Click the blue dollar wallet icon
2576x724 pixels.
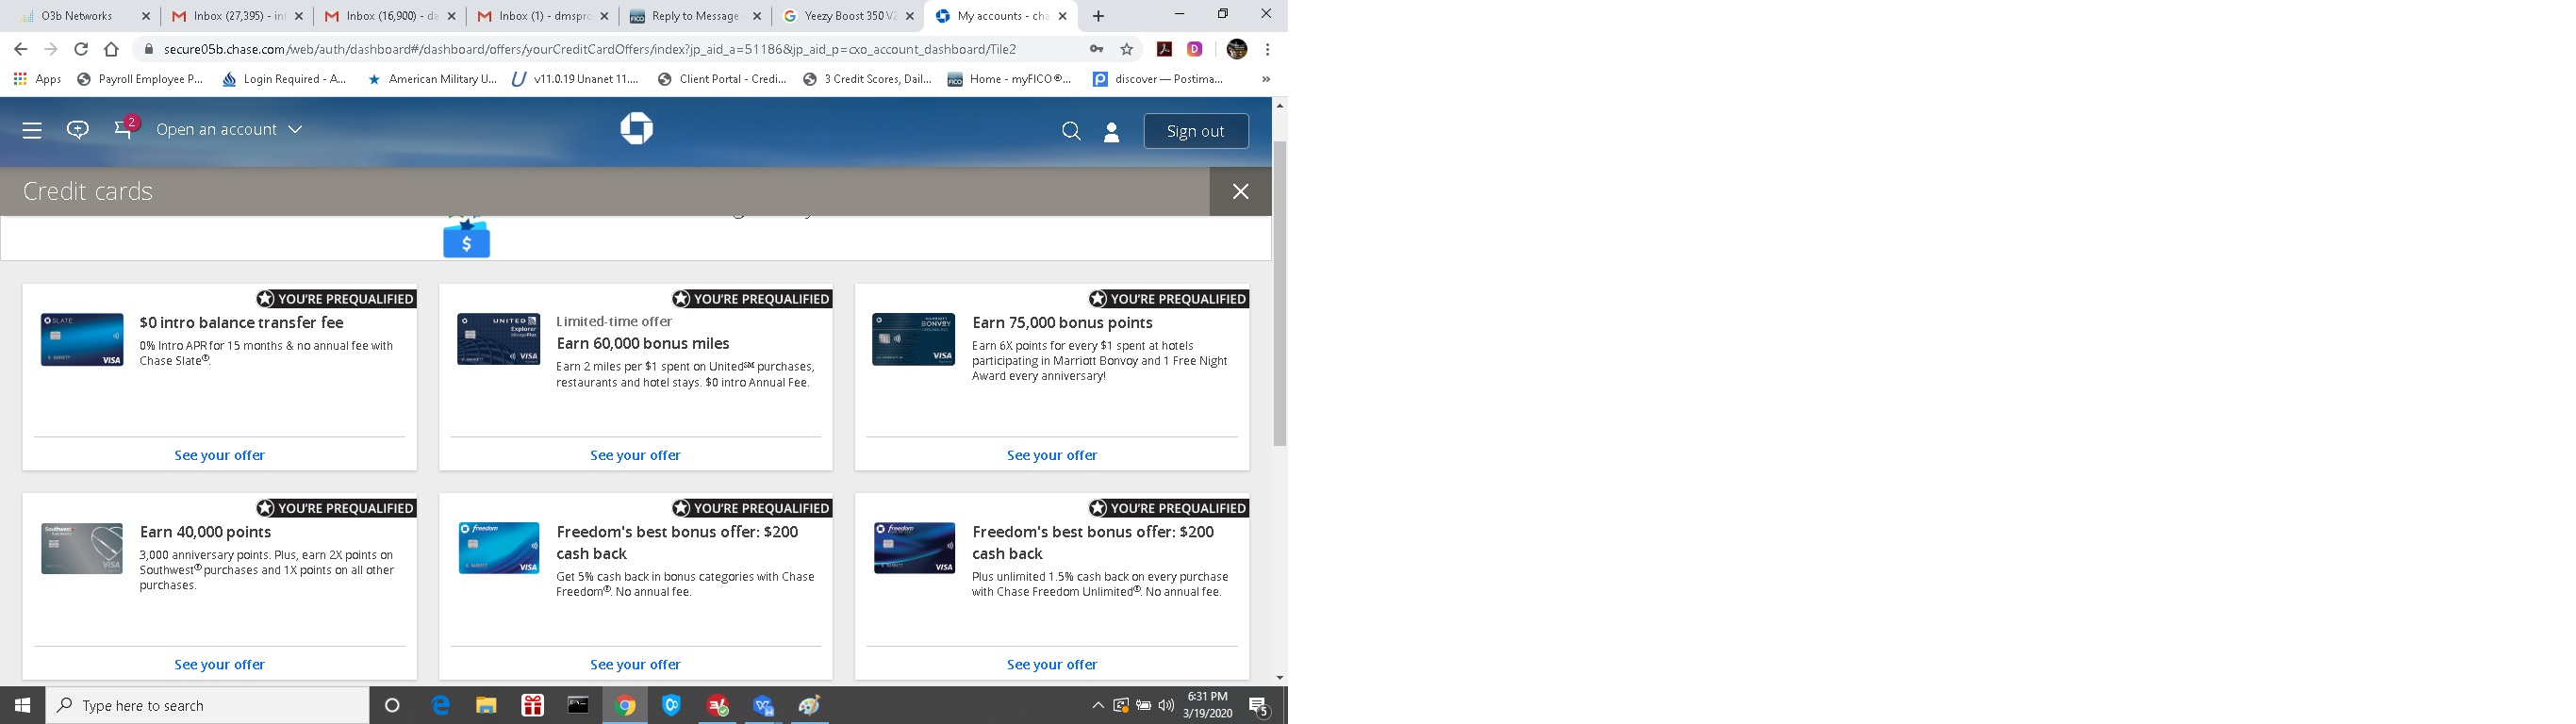coord(467,238)
